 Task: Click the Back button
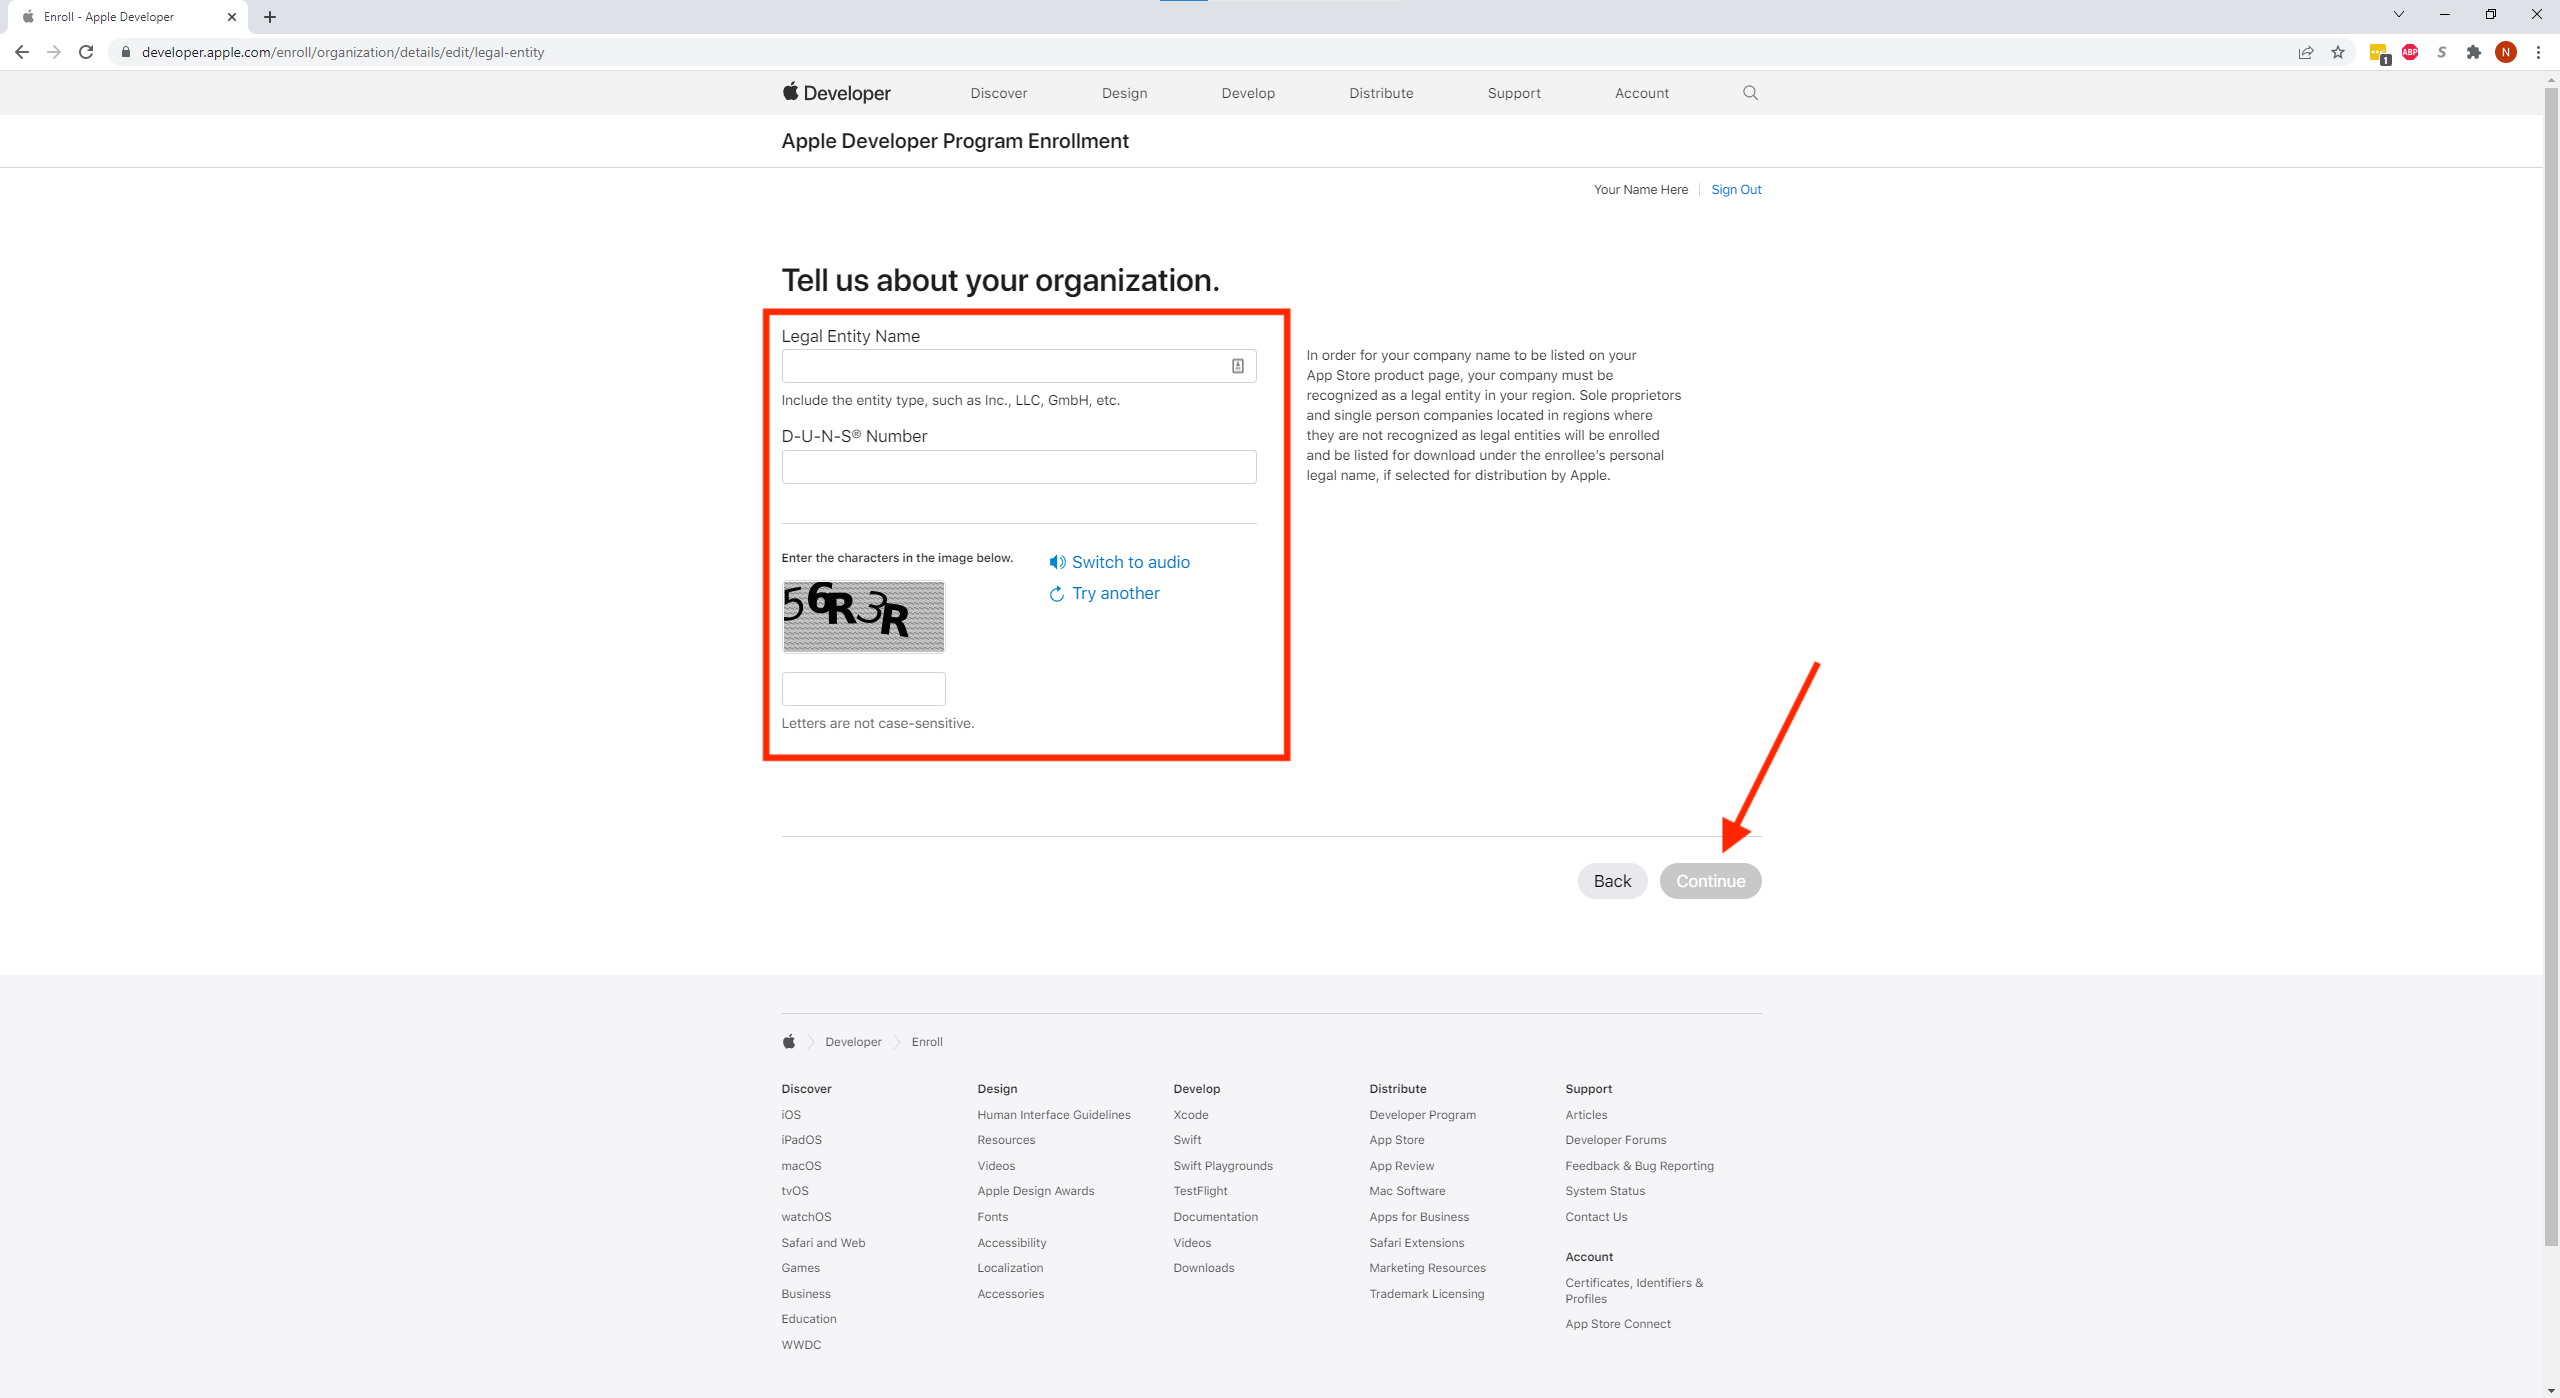(x=1612, y=881)
